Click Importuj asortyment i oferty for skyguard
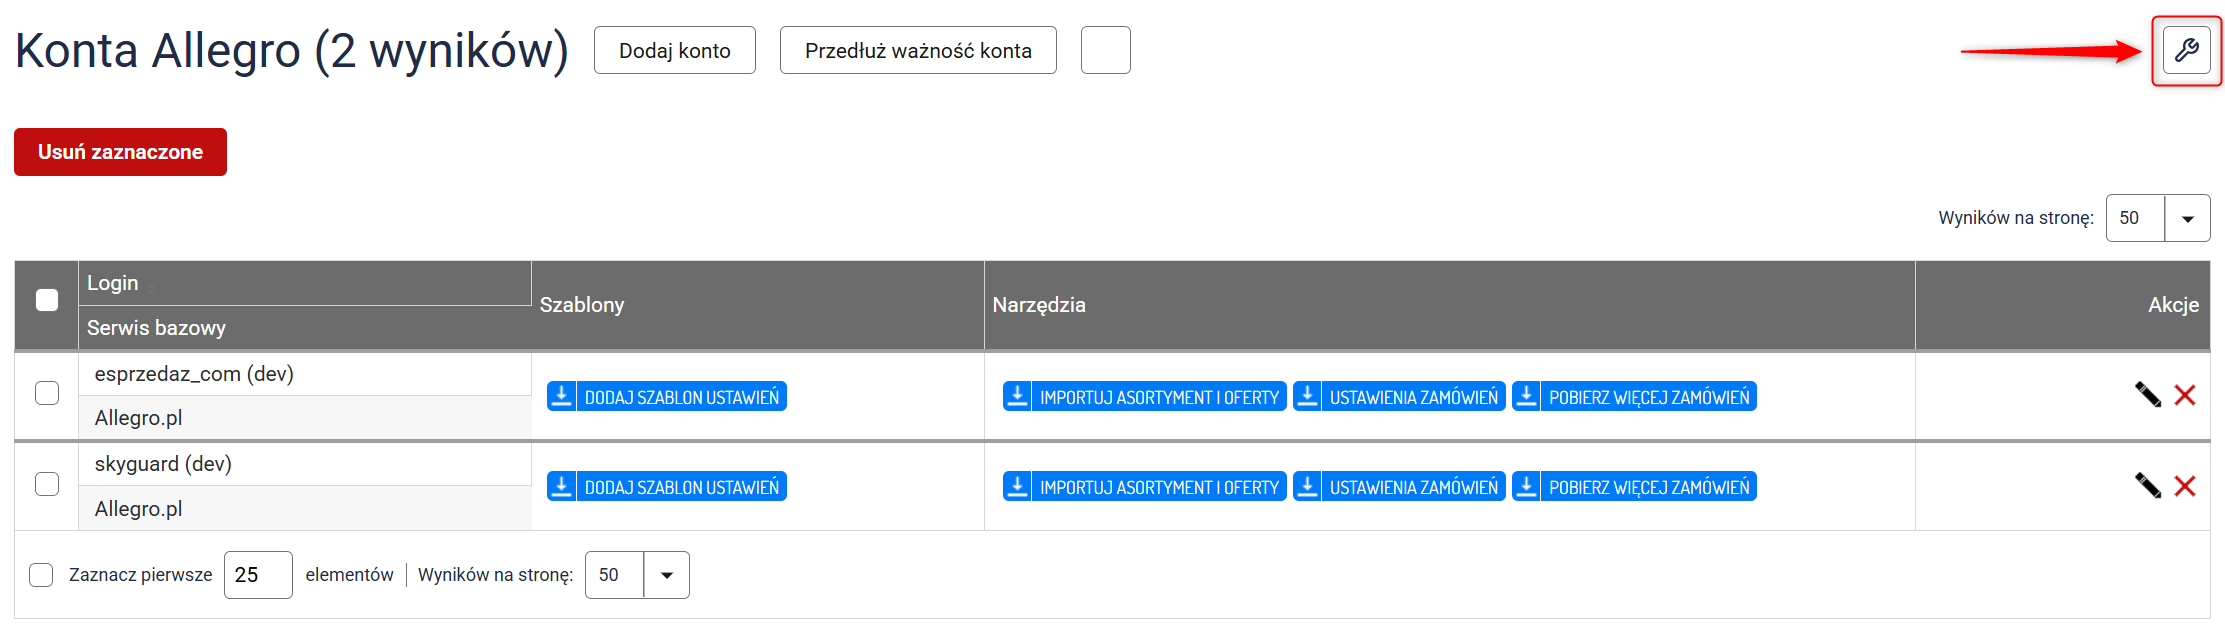 [x=1144, y=487]
